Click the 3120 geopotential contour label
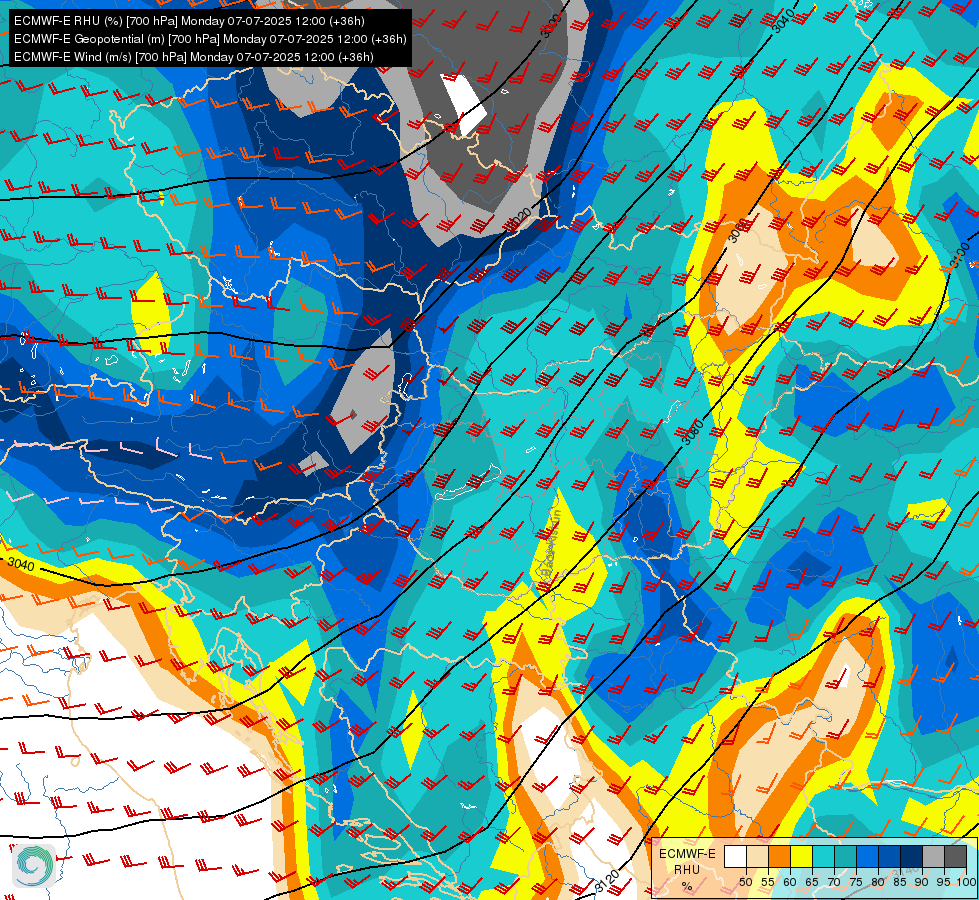 click(606, 881)
